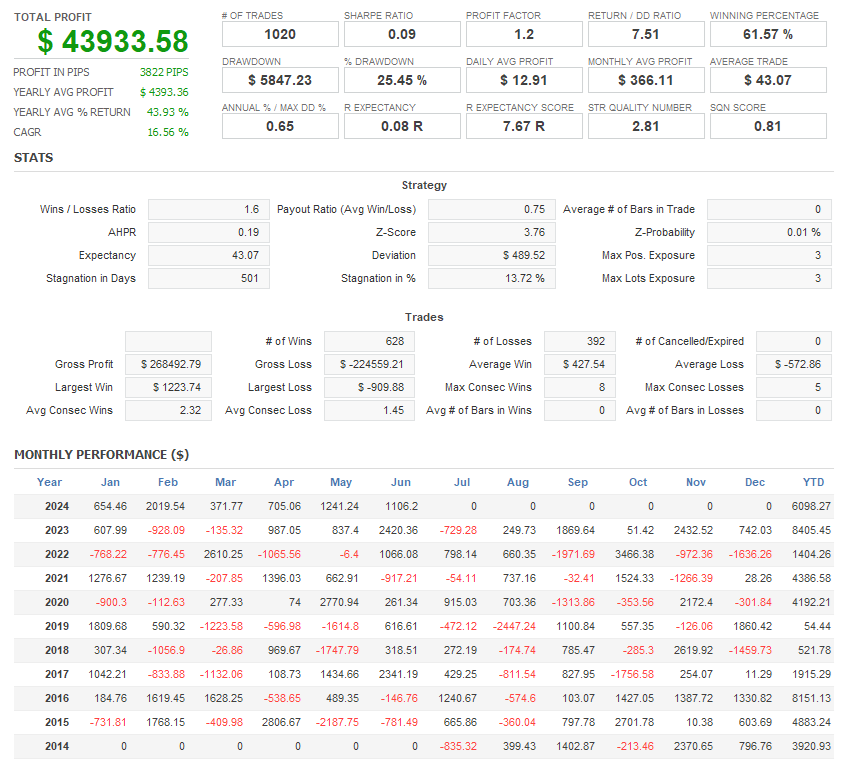Click the Average Trade value $ 43.07
Screen dimensions: 855x767
[768, 80]
